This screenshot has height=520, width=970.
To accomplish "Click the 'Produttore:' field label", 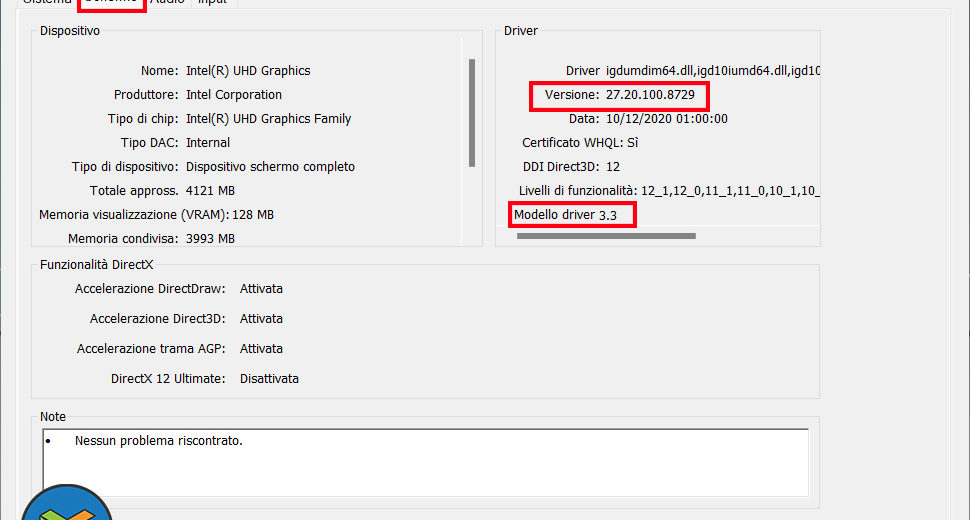I will [x=146, y=95].
